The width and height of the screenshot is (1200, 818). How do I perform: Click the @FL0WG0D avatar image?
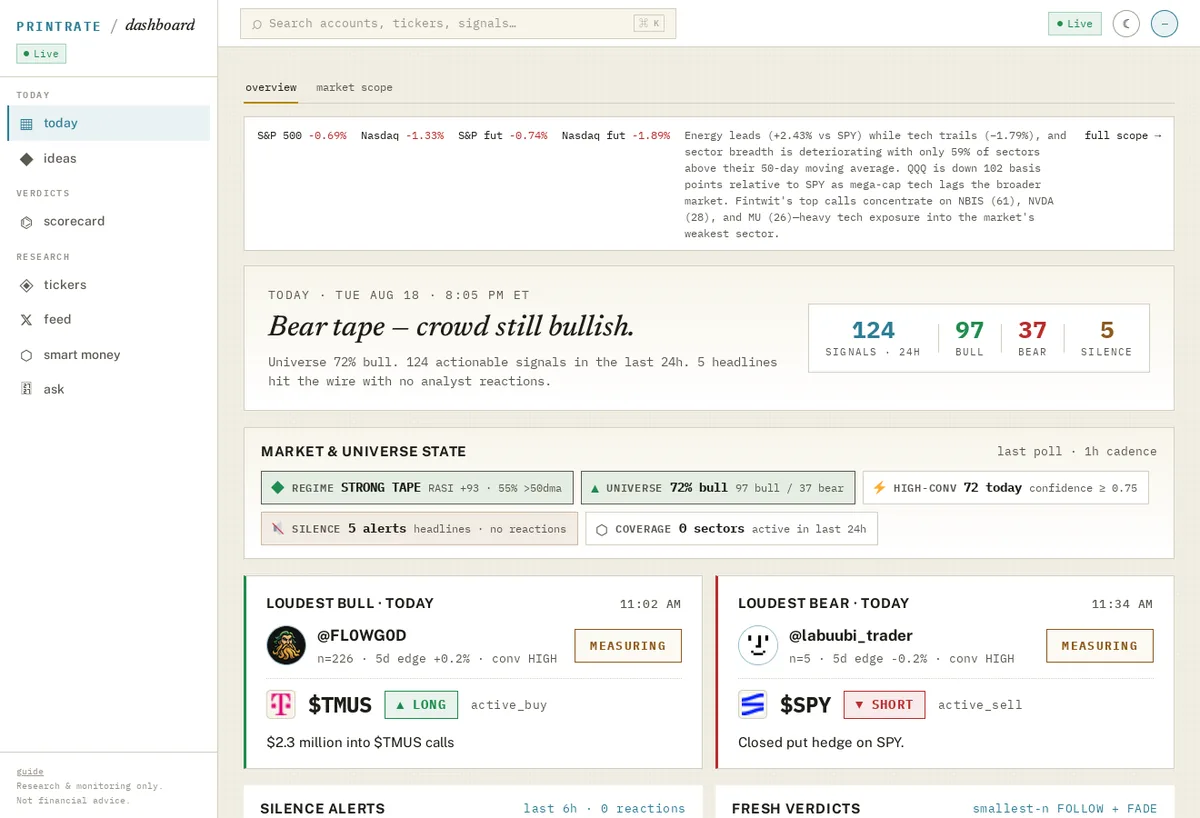(286, 645)
